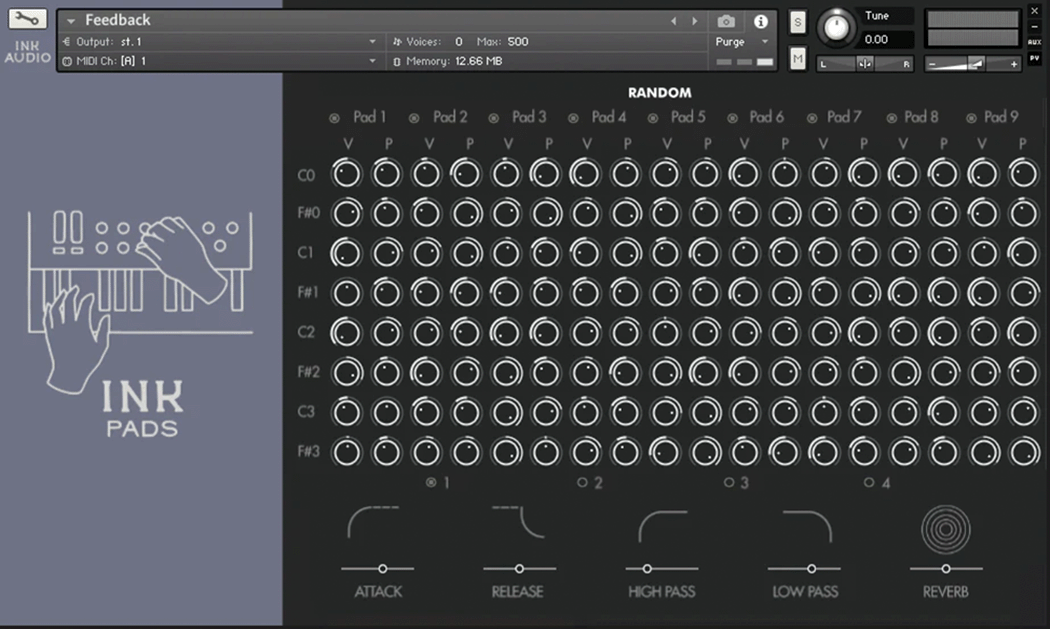Click Pad 1 volume knob in C3 row
1050x629 pixels.
point(346,412)
